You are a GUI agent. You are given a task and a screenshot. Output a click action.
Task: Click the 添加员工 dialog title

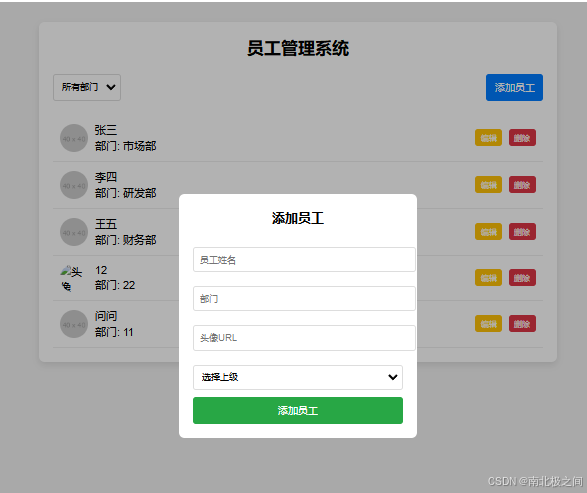298,218
